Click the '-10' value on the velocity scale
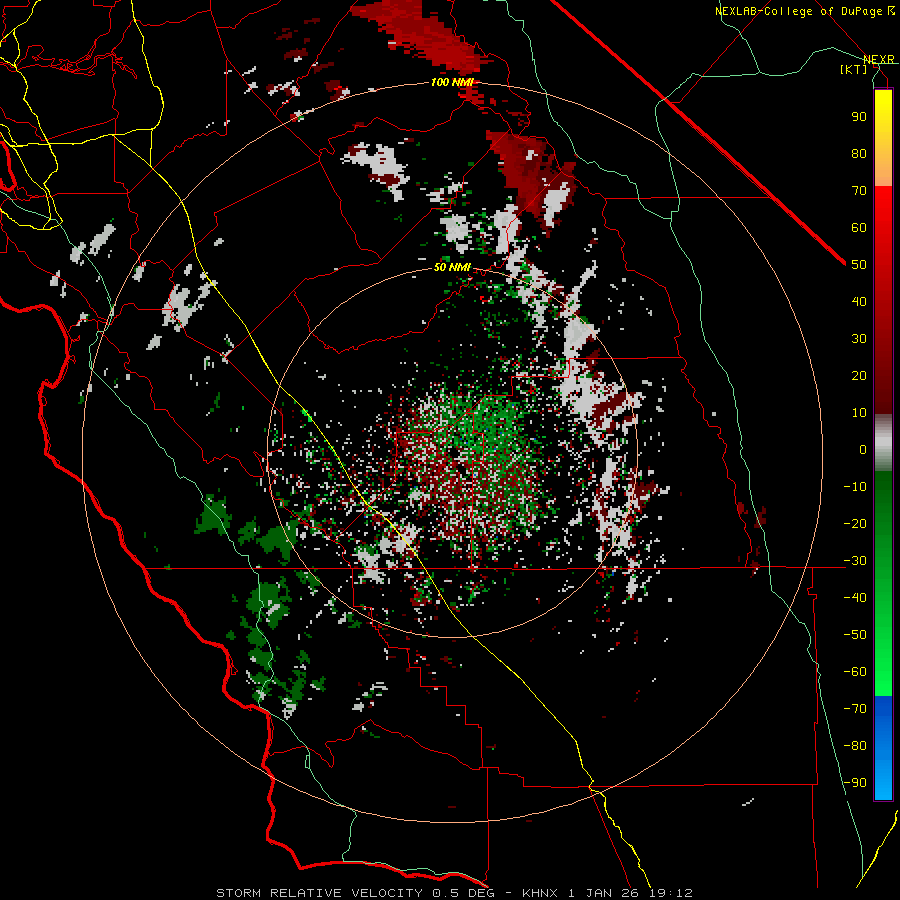 click(x=855, y=487)
